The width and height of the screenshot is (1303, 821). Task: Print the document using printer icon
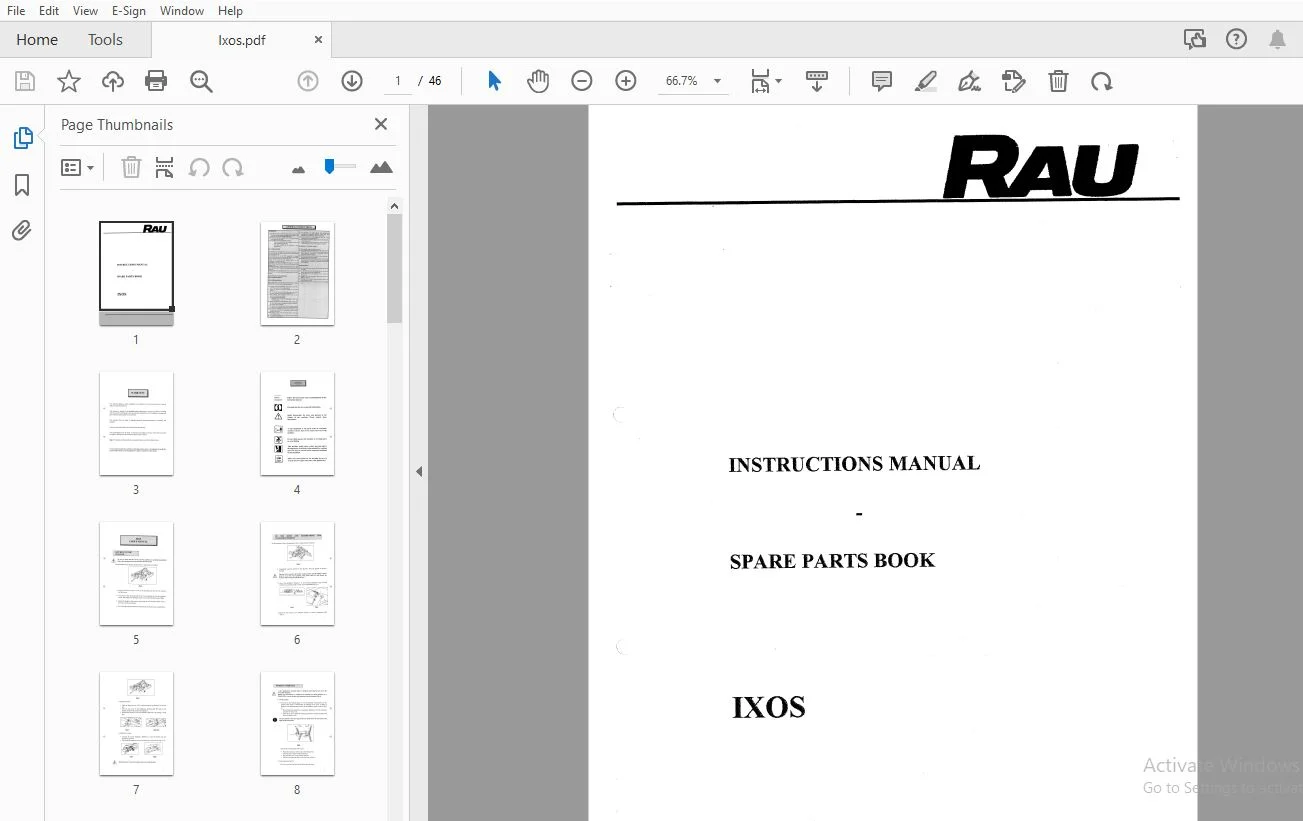tap(156, 82)
